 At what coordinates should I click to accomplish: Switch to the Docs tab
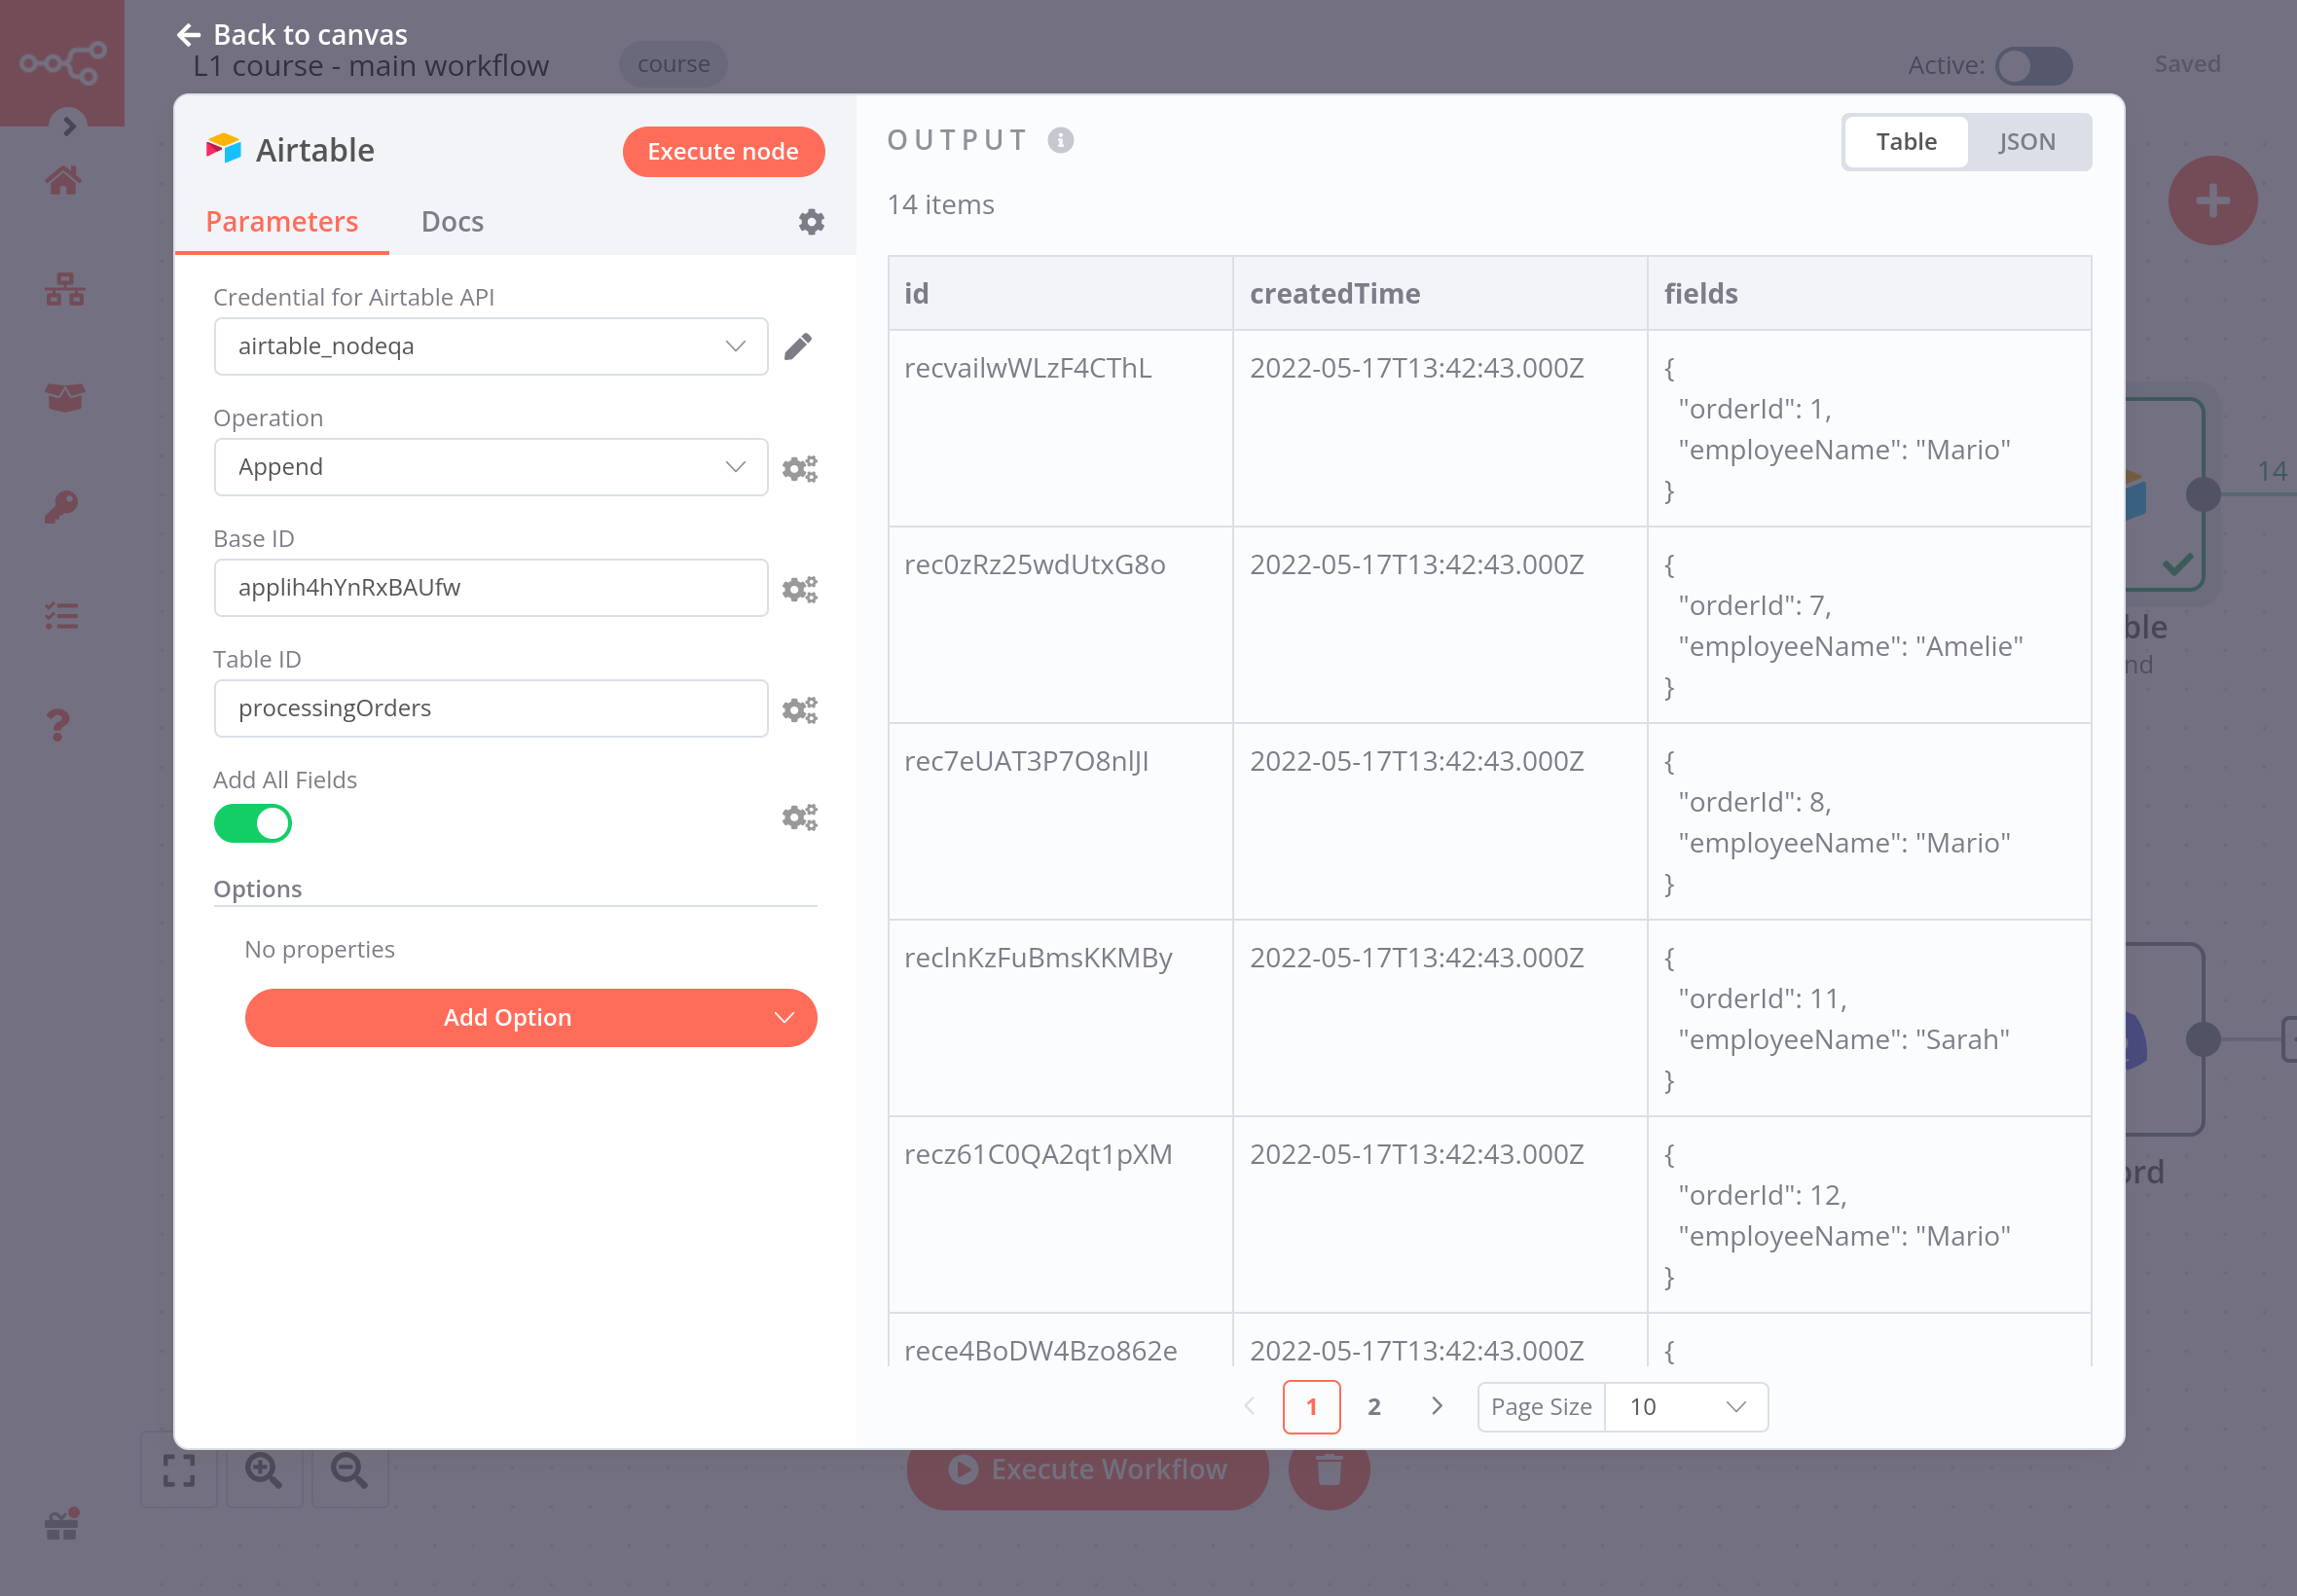click(452, 221)
